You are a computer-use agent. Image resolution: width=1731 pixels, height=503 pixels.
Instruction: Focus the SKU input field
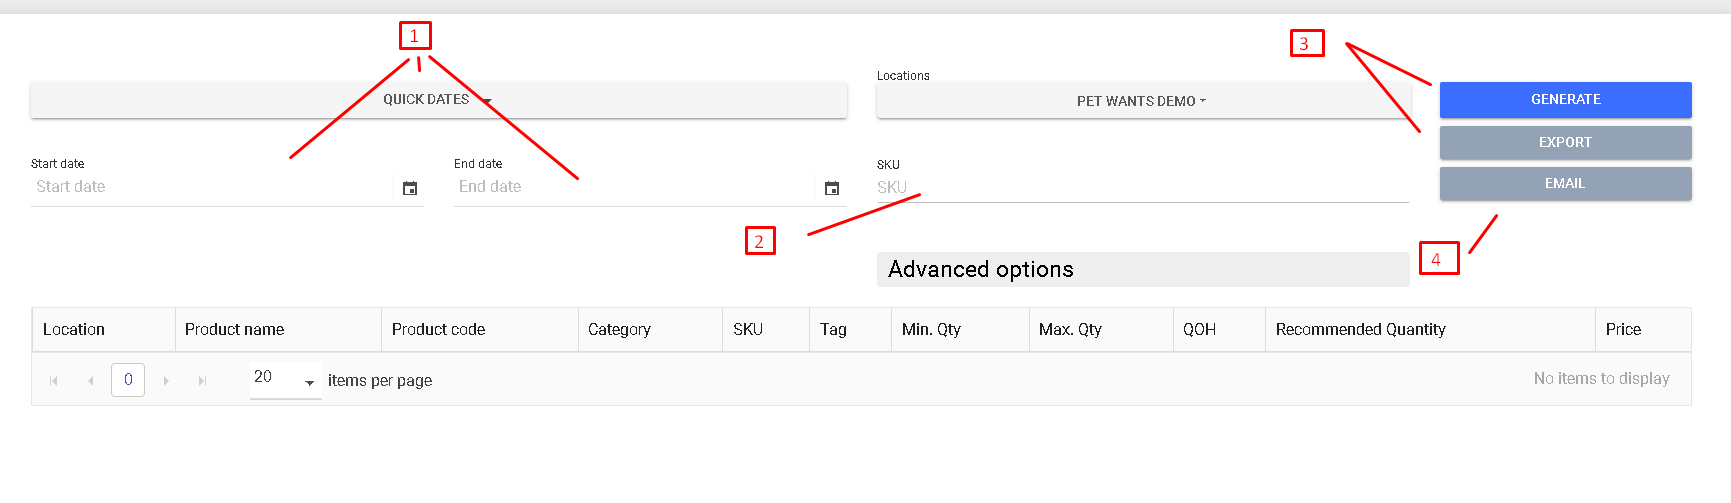coord(1143,187)
